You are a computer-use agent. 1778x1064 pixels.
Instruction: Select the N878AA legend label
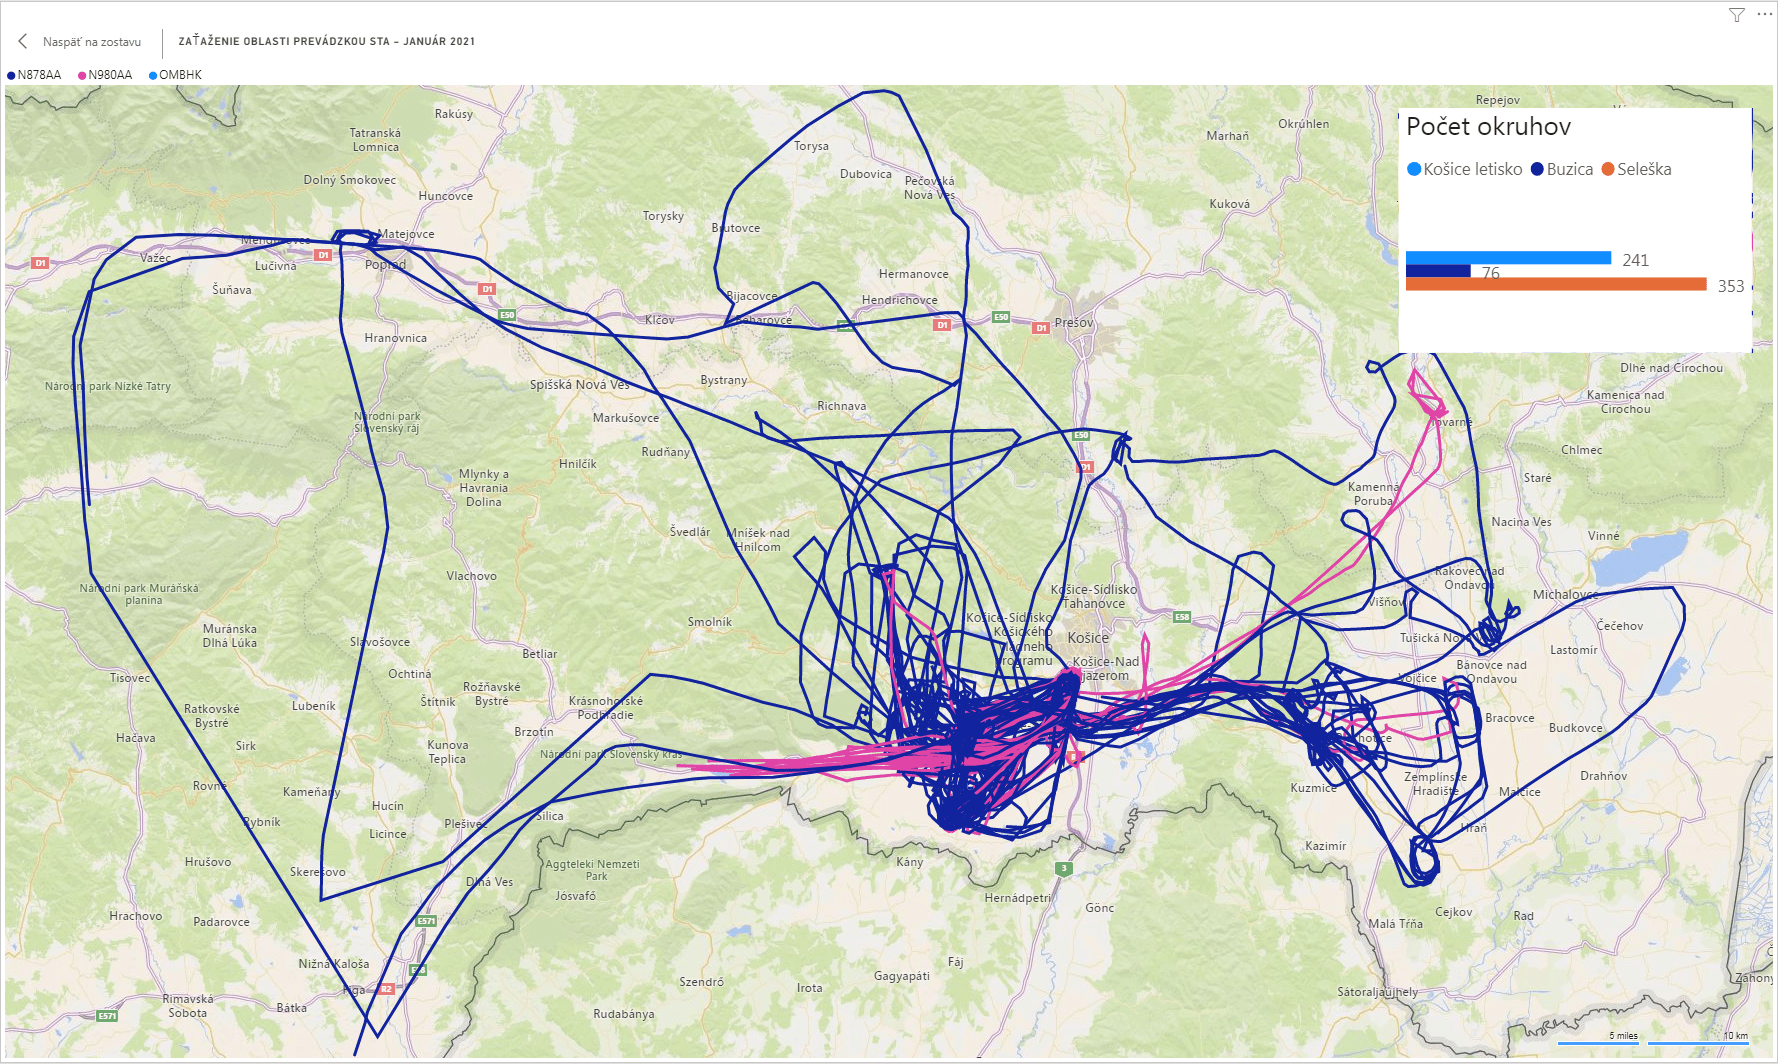(x=39, y=75)
